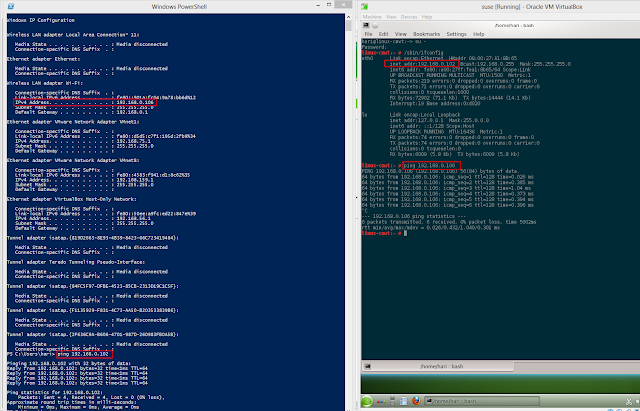This screenshot has height=411, width=640.
Task: Open the Devices menu in VirtualBox
Action: tap(409, 17)
